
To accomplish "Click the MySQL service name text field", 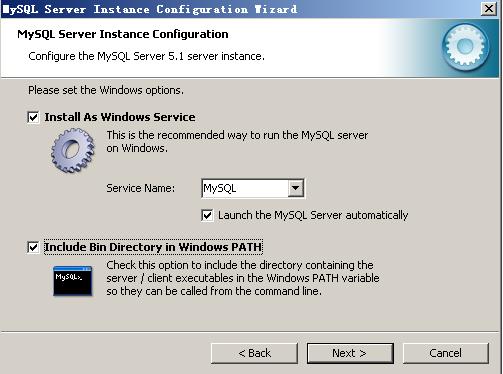I will pyautogui.click(x=245, y=188).
